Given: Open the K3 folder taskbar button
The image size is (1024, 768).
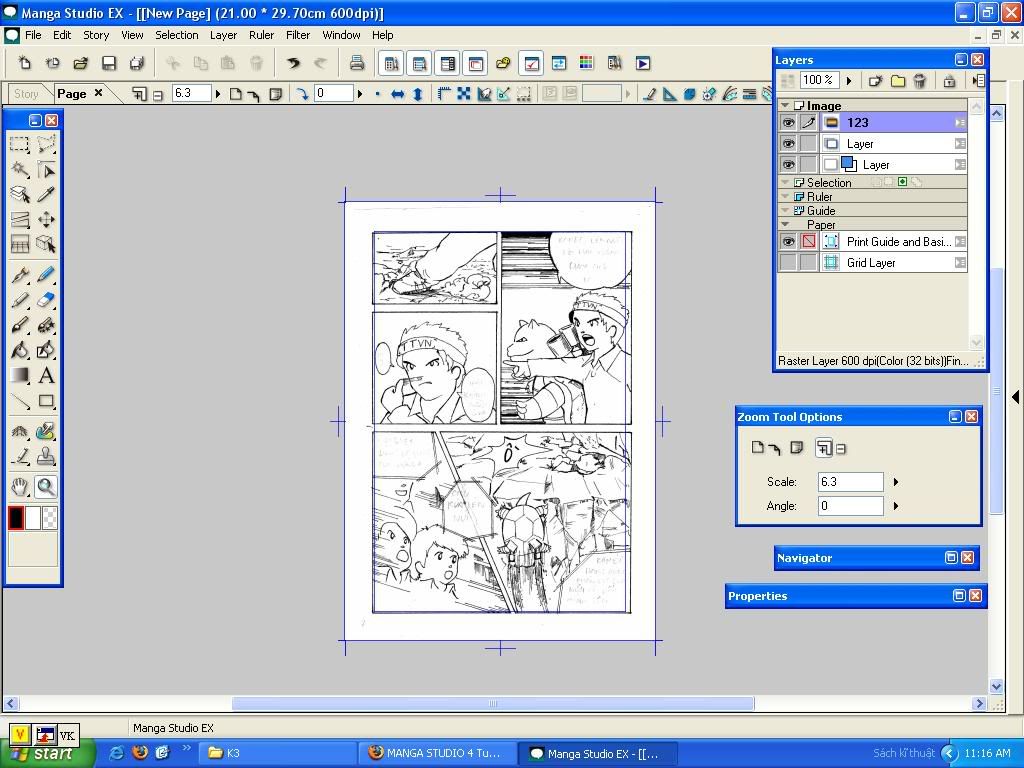Looking at the screenshot, I should [x=276, y=753].
